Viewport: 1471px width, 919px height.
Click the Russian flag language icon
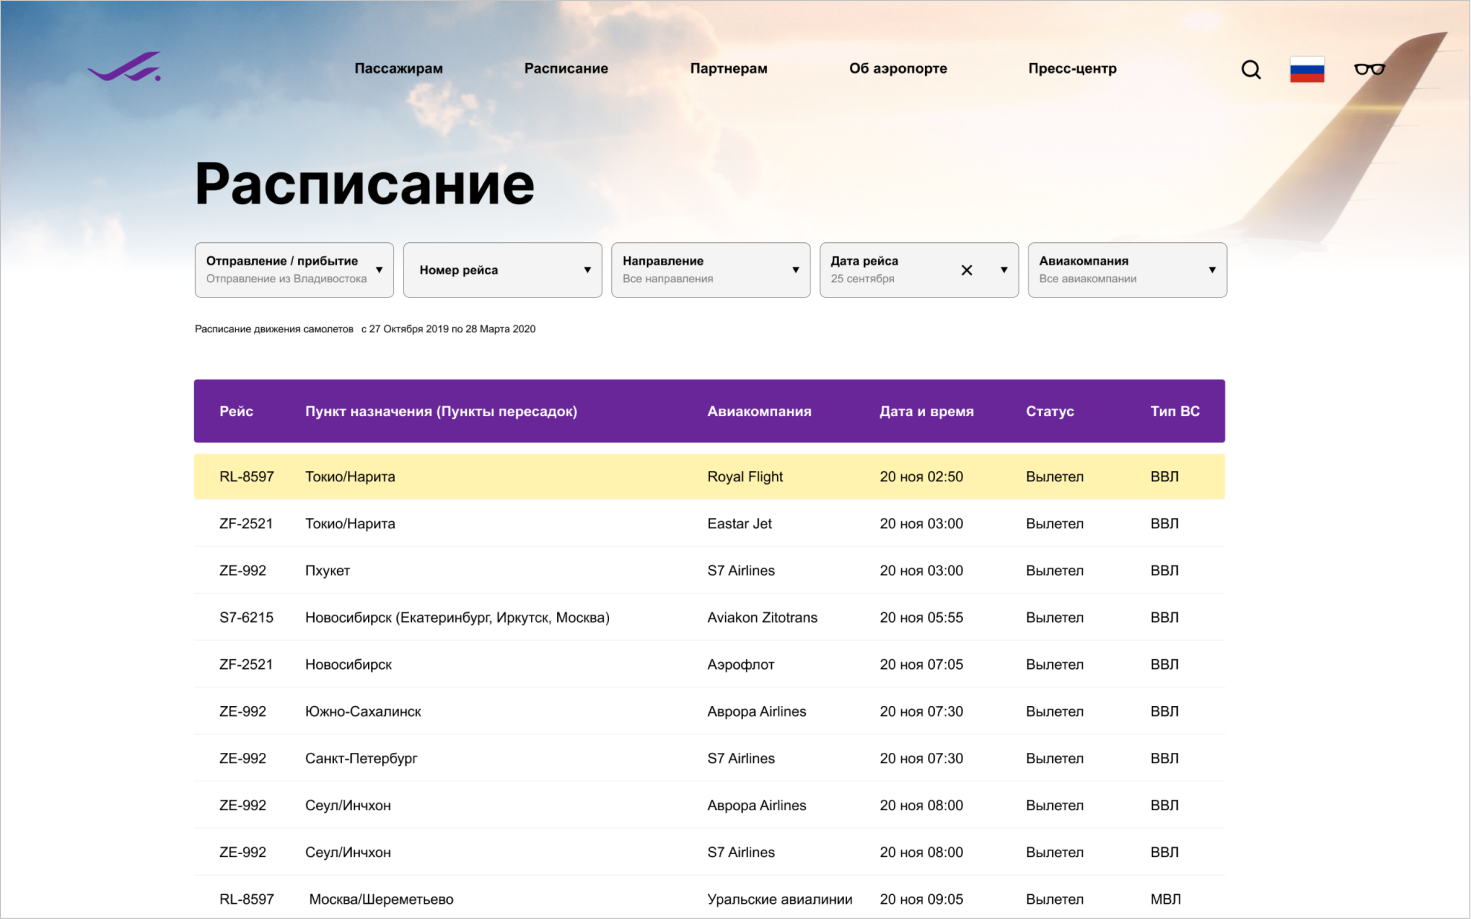point(1307,69)
